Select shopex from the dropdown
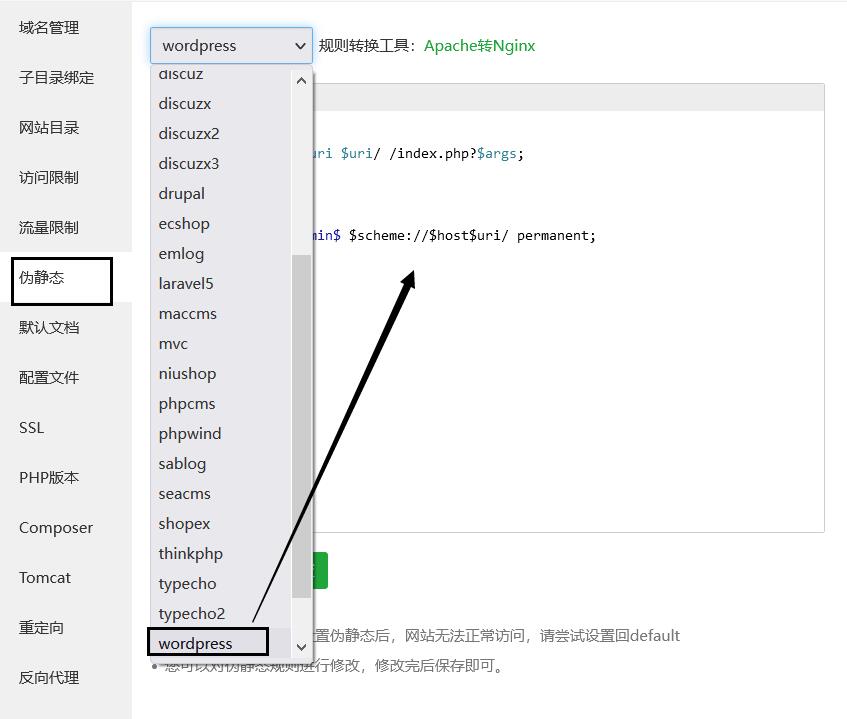847x719 pixels. click(221, 523)
